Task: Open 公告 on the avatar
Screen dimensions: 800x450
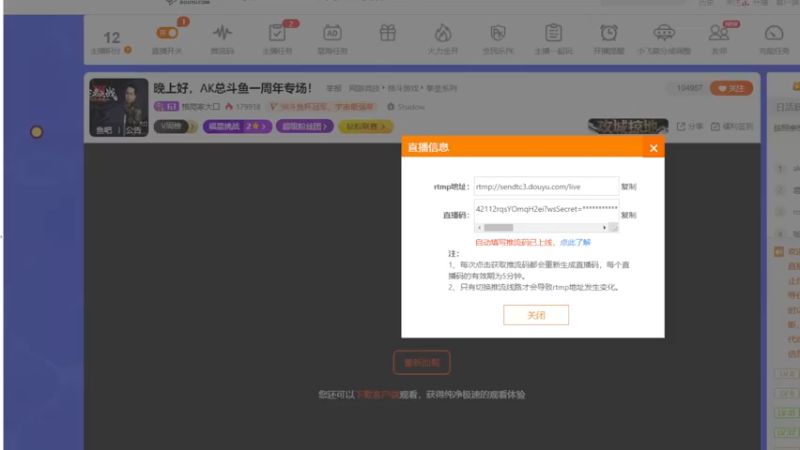Action: (134, 131)
